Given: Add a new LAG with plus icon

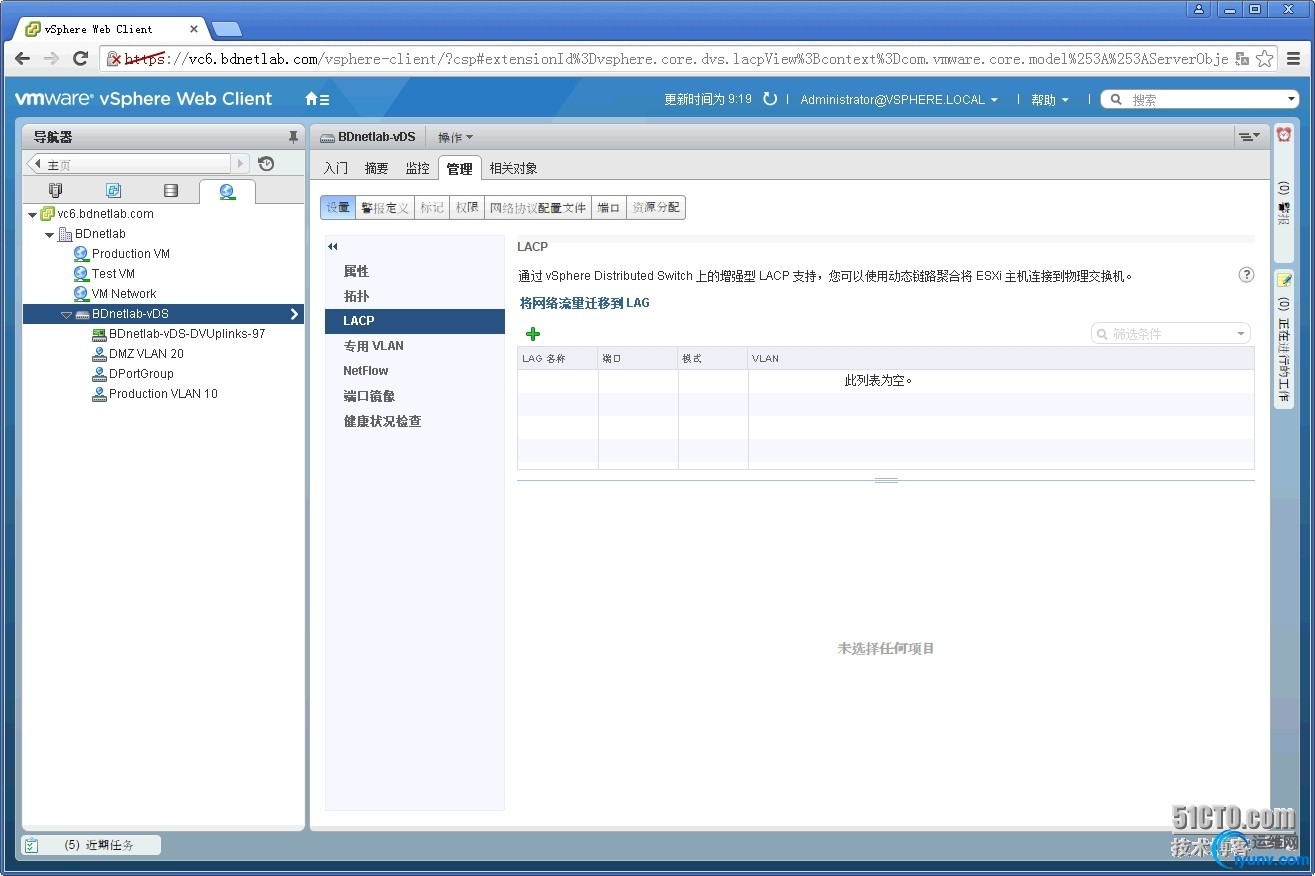Looking at the screenshot, I should click(533, 334).
